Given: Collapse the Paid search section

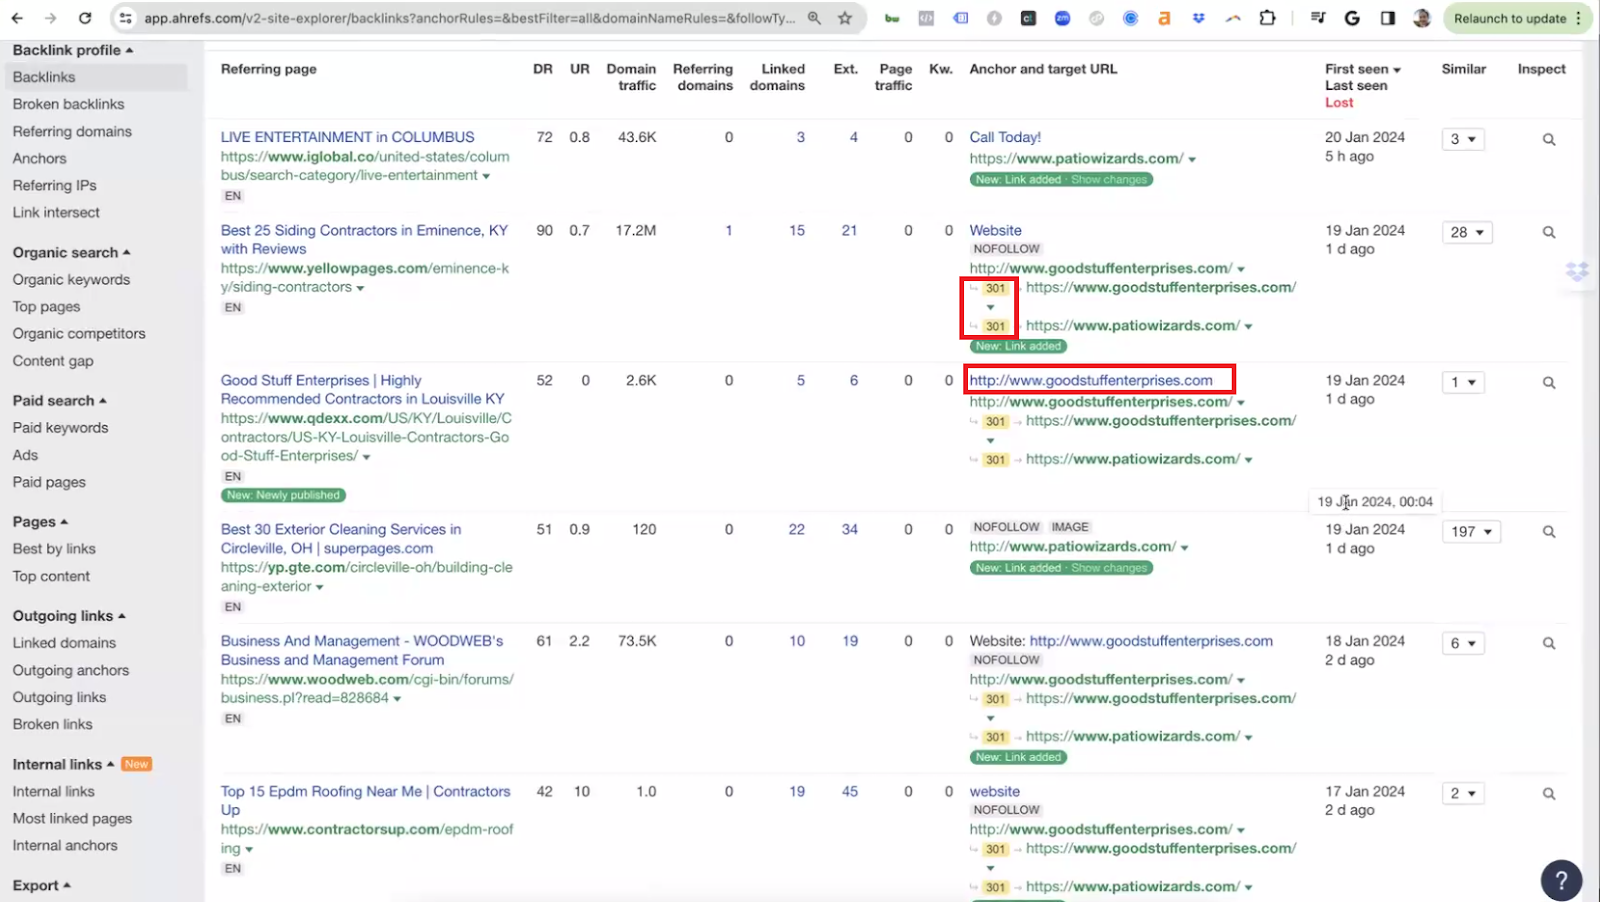Looking at the screenshot, I should coord(59,401).
